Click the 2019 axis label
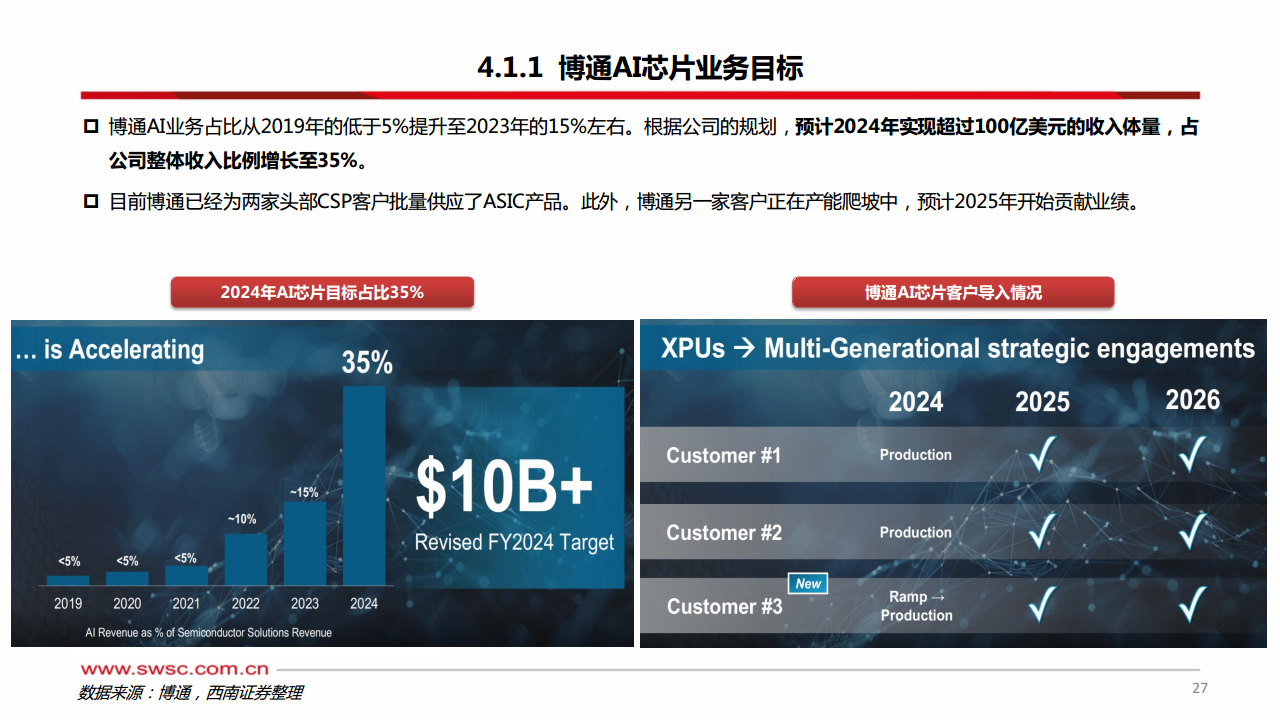This screenshot has width=1280, height=720. pyautogui.click(x=68, y=603)
